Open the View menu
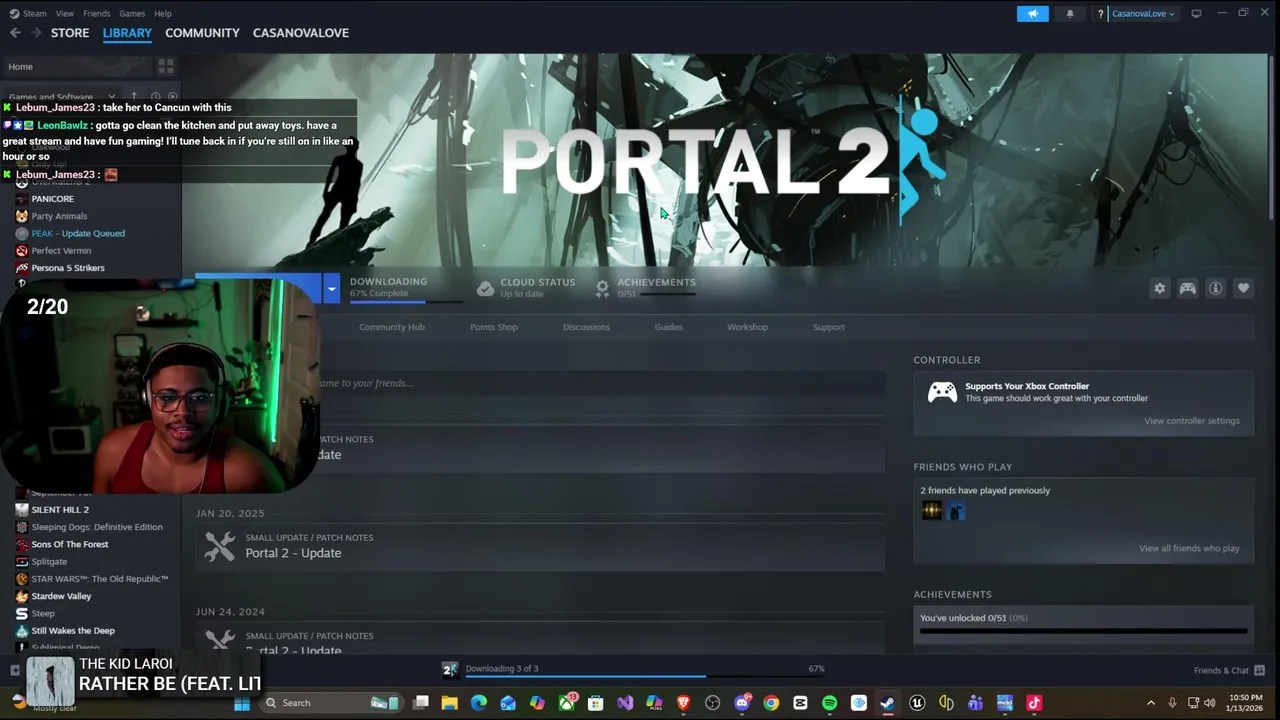 [x=65, y=14]
